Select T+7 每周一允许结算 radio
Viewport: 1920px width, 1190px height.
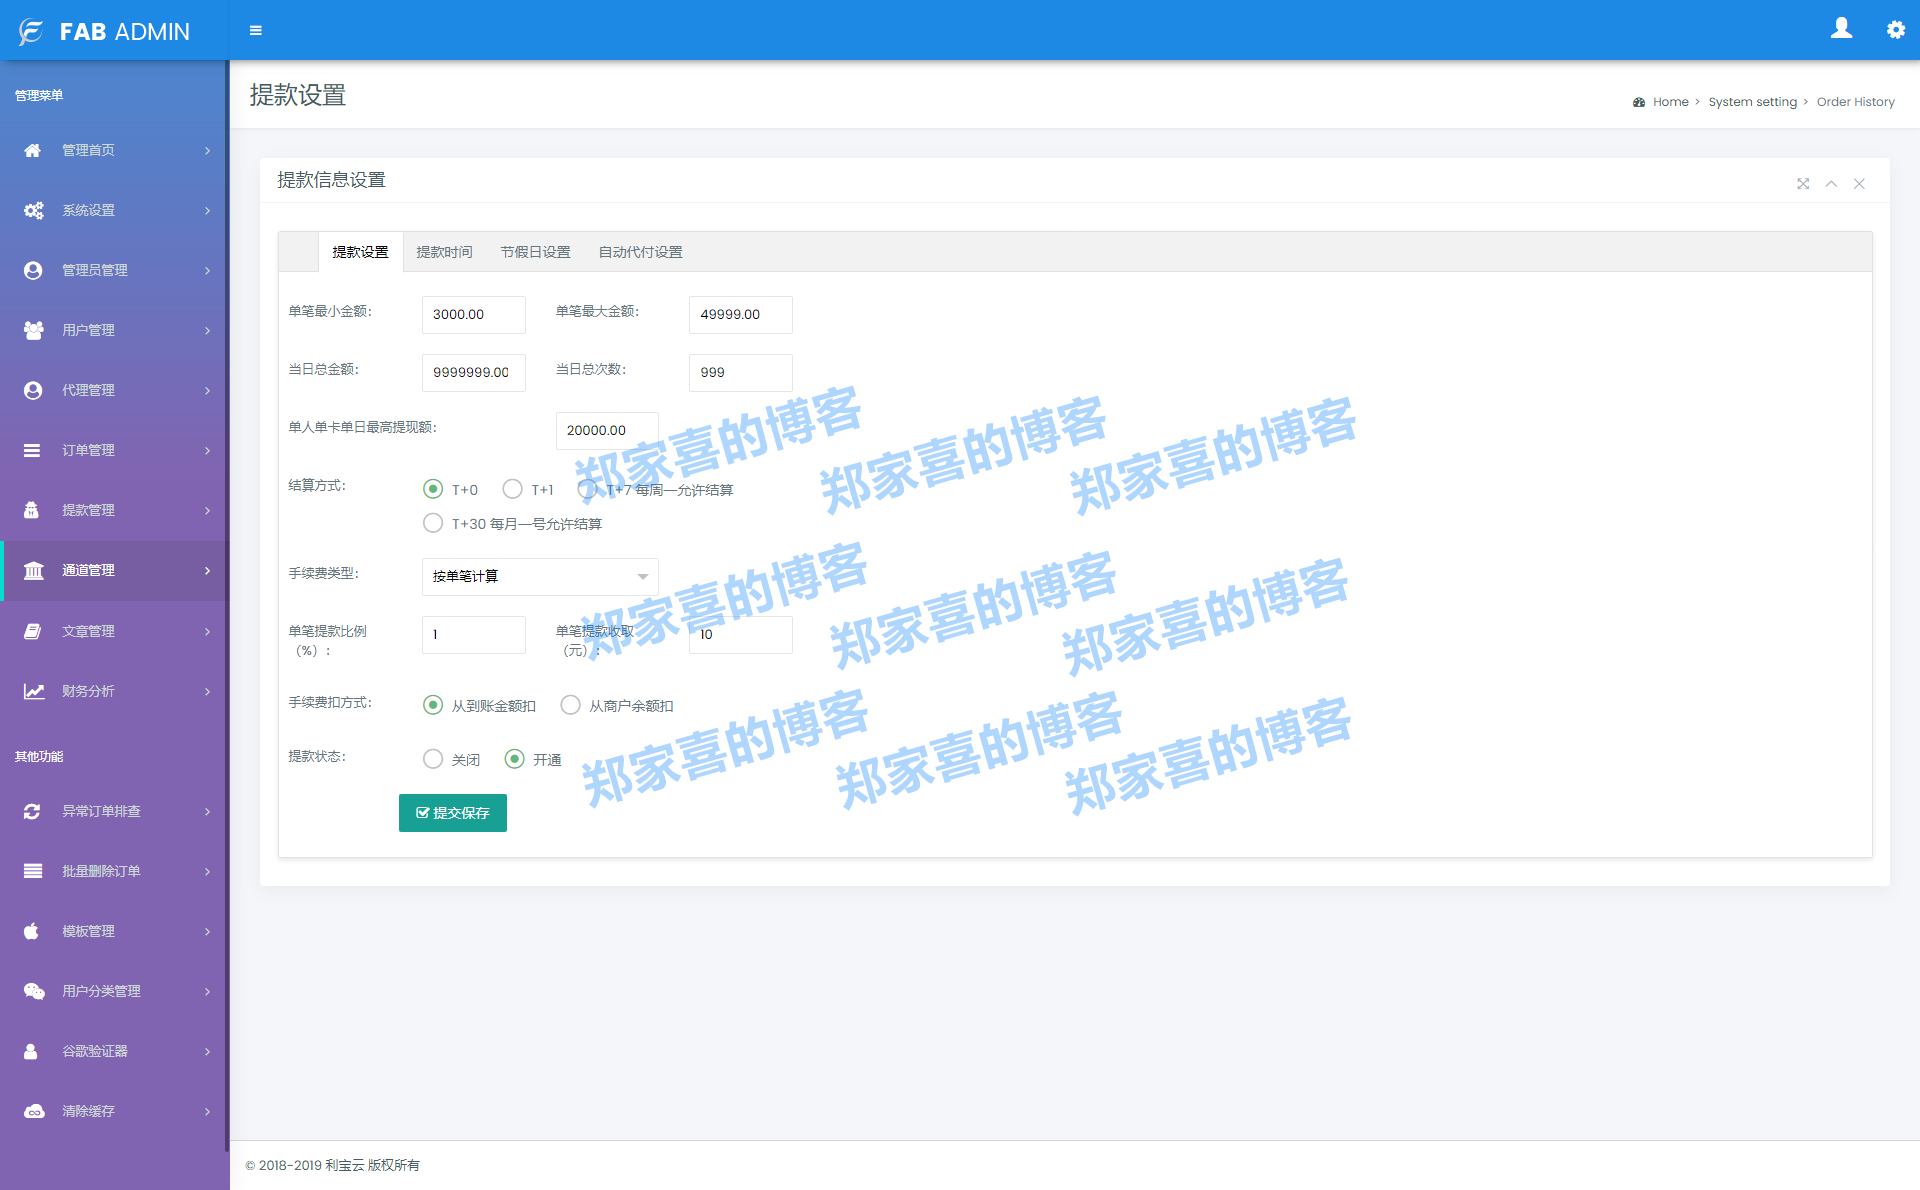coord(588,489)
